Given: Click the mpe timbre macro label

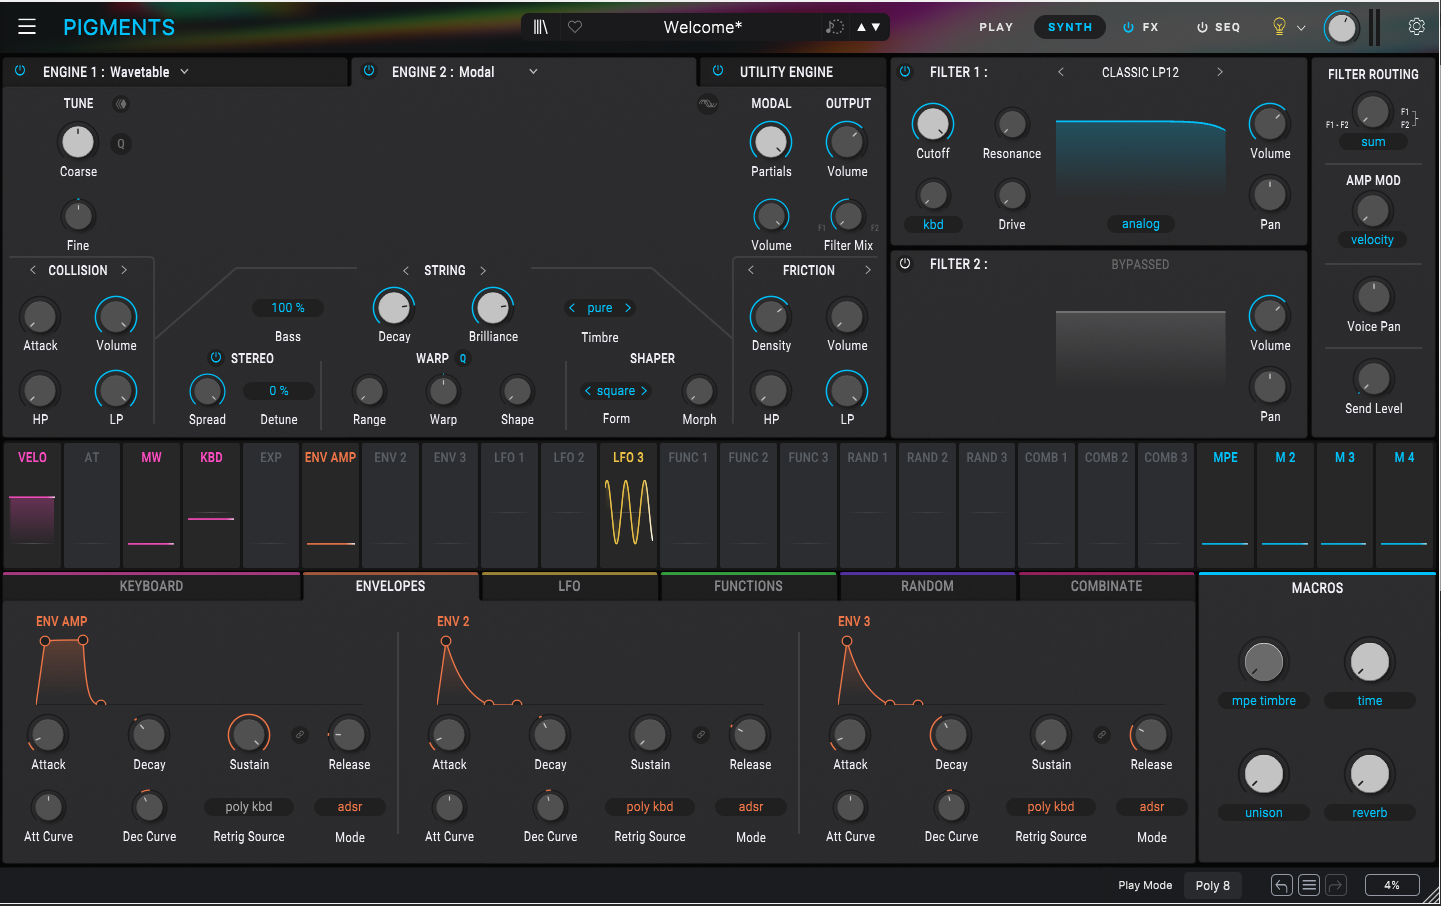Looking at the screenshot, I should pyautogui.click(x=1264, y=701).
